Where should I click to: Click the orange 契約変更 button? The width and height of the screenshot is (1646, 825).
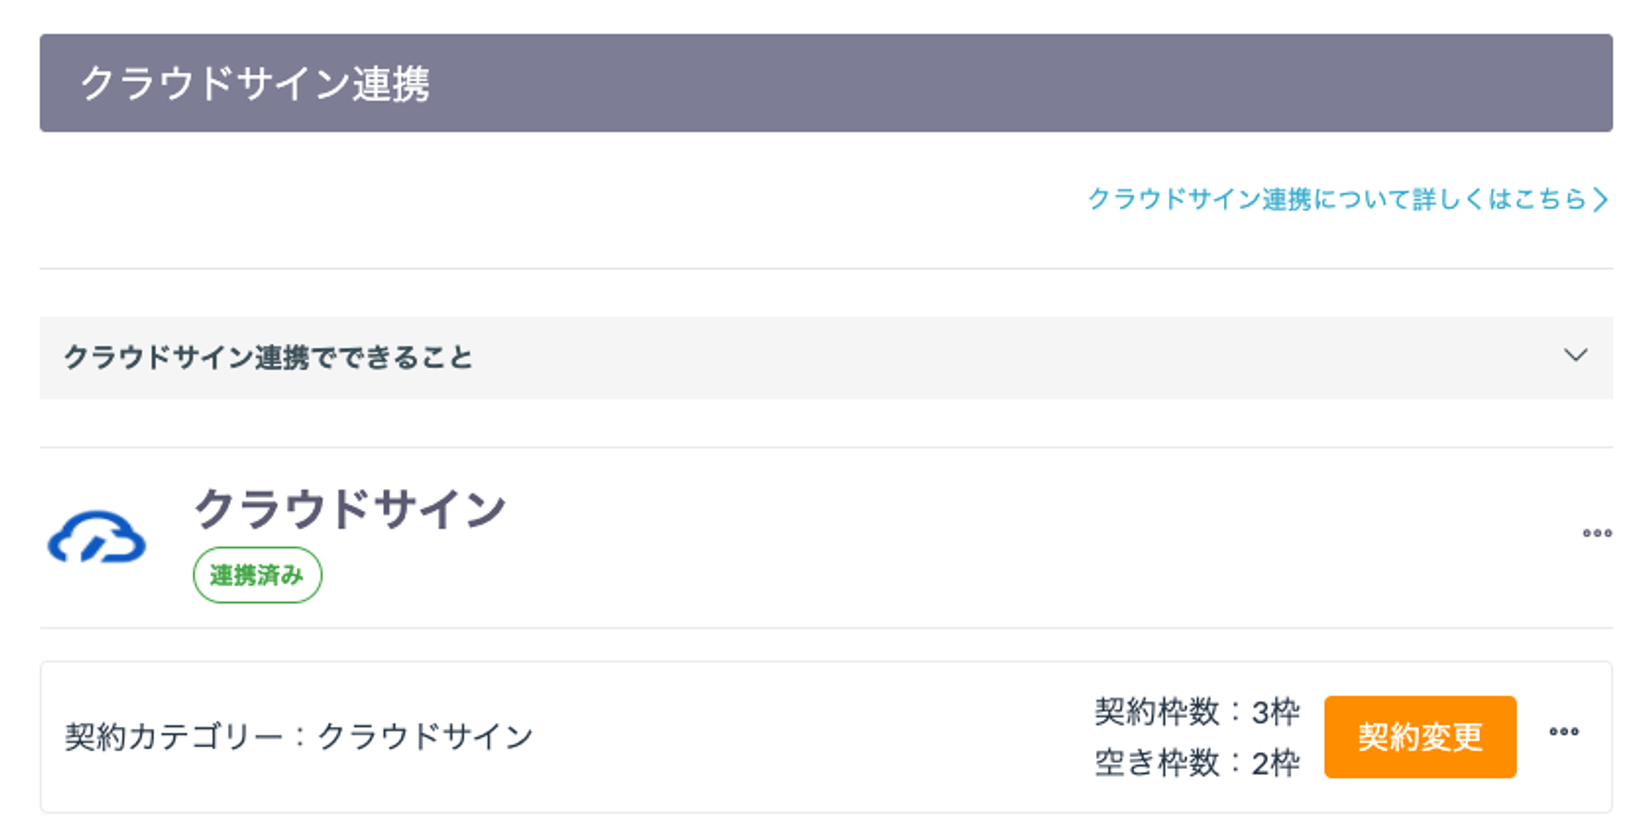click(x=1420, y=737)
